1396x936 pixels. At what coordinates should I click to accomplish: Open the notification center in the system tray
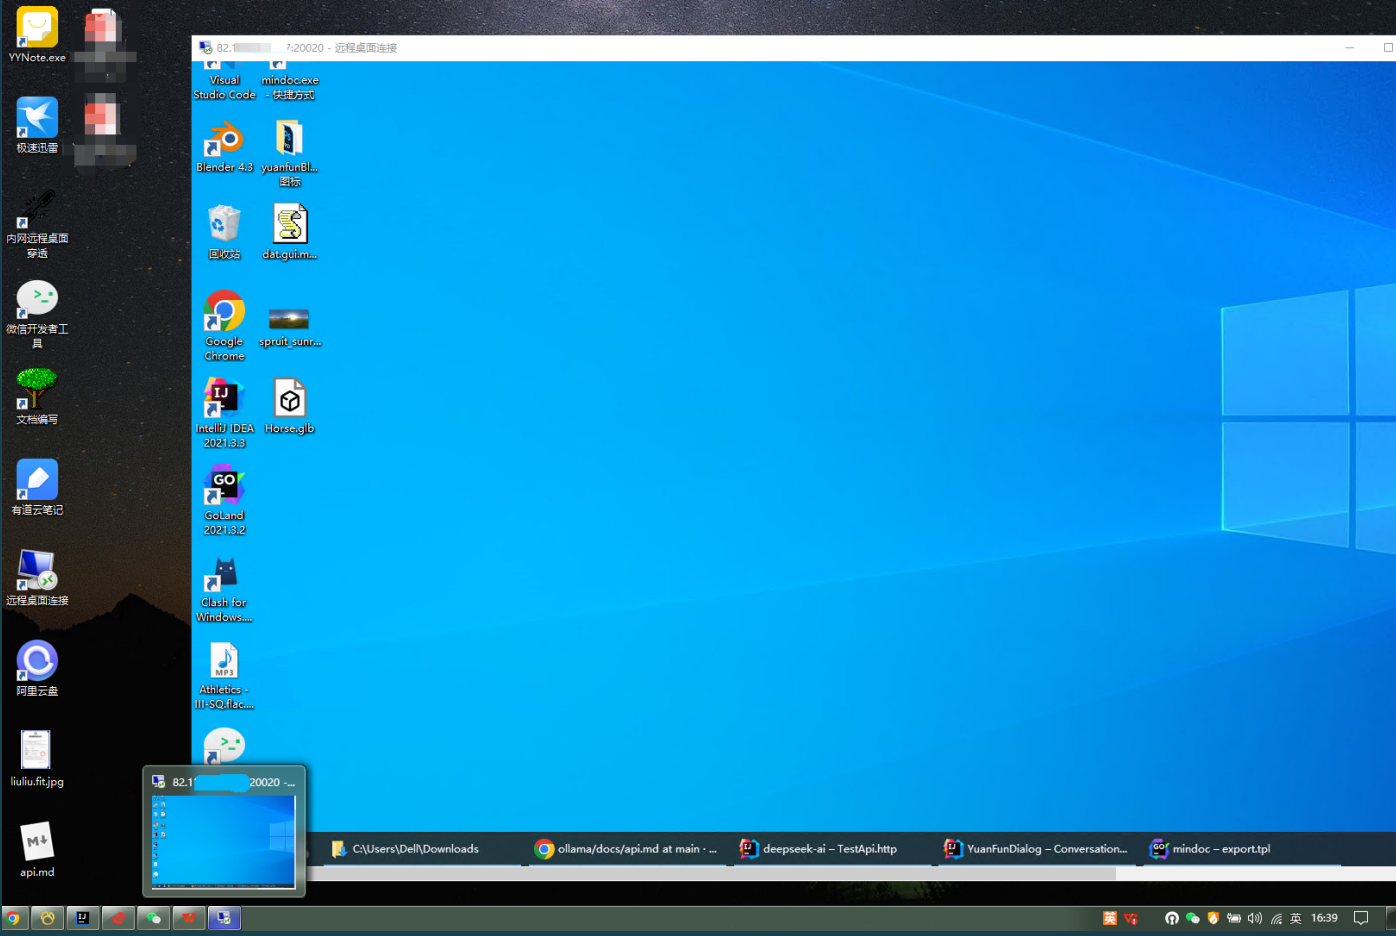(1361, 918)
